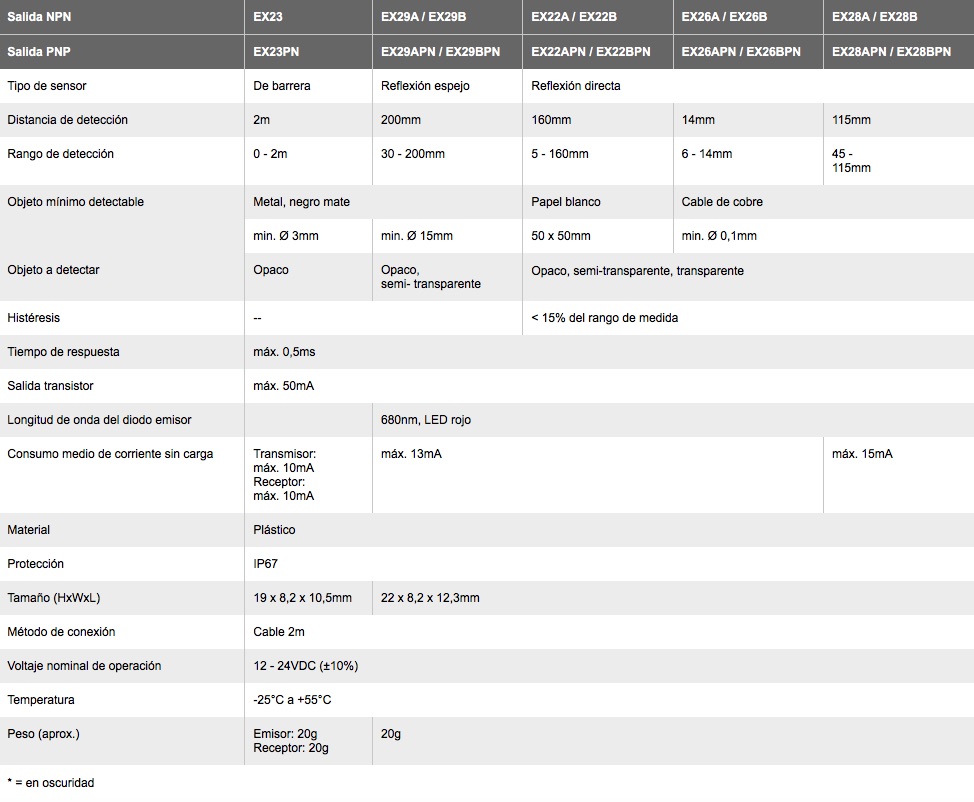The width and height of the screenshot is (974, 802).
Task: Click the Salida NPN row header
Action: click(x=39, y=17)
